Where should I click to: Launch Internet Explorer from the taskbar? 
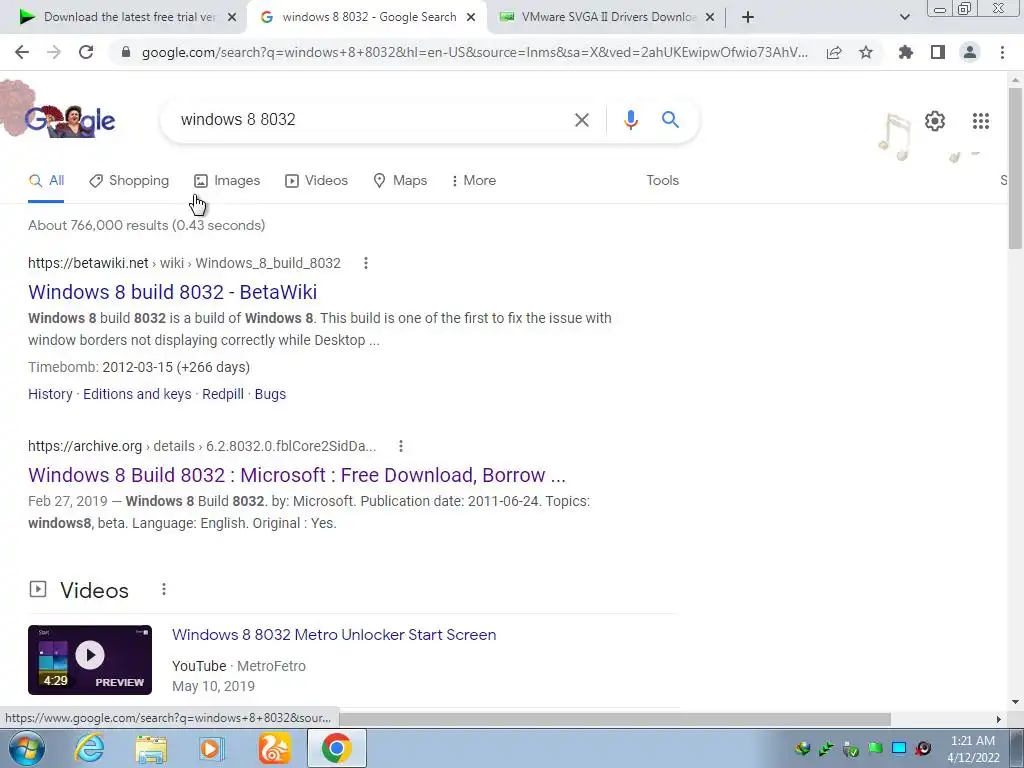pos(89,748)
